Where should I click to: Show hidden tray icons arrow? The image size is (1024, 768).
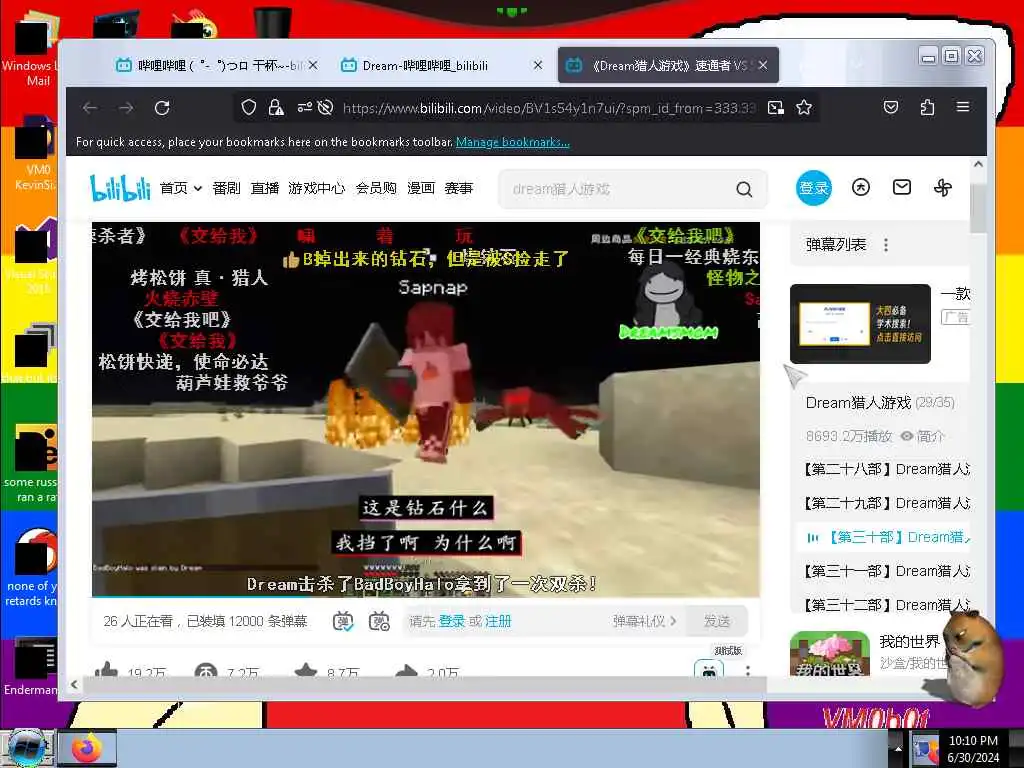click(898, 748)
